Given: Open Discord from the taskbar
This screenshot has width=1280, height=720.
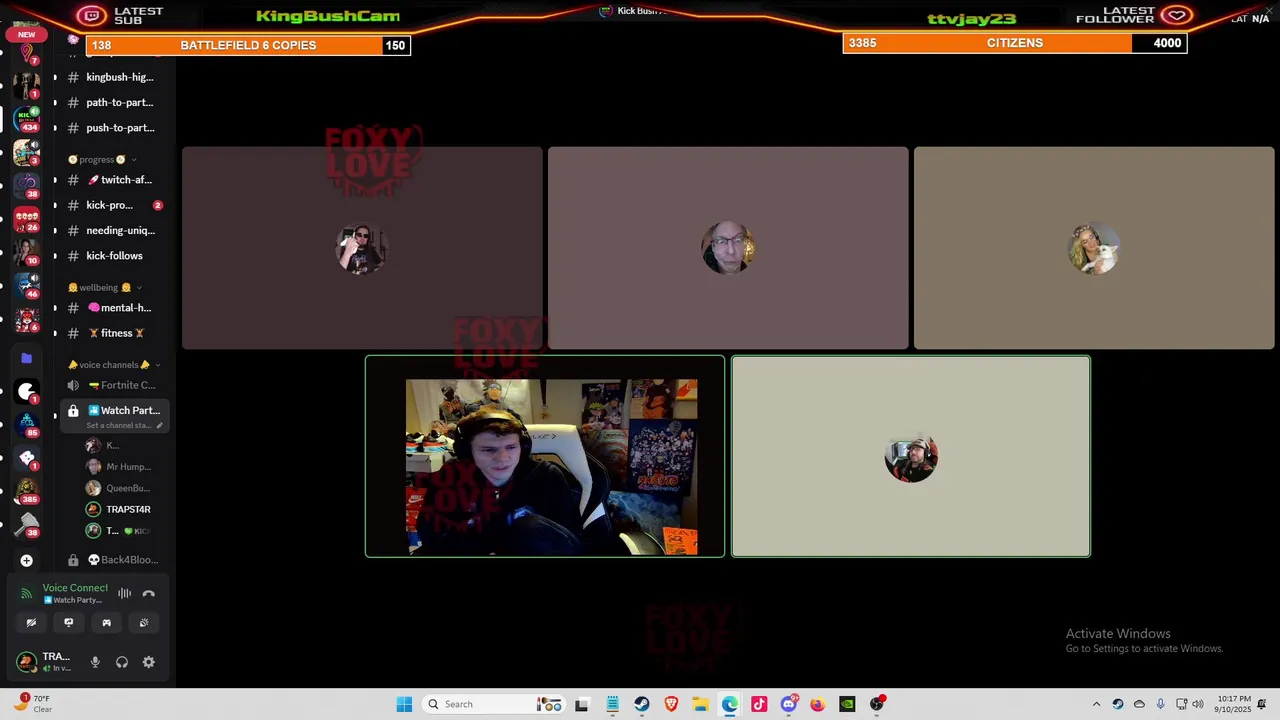Looking at the screenshot, I should [x=789, y=704].
